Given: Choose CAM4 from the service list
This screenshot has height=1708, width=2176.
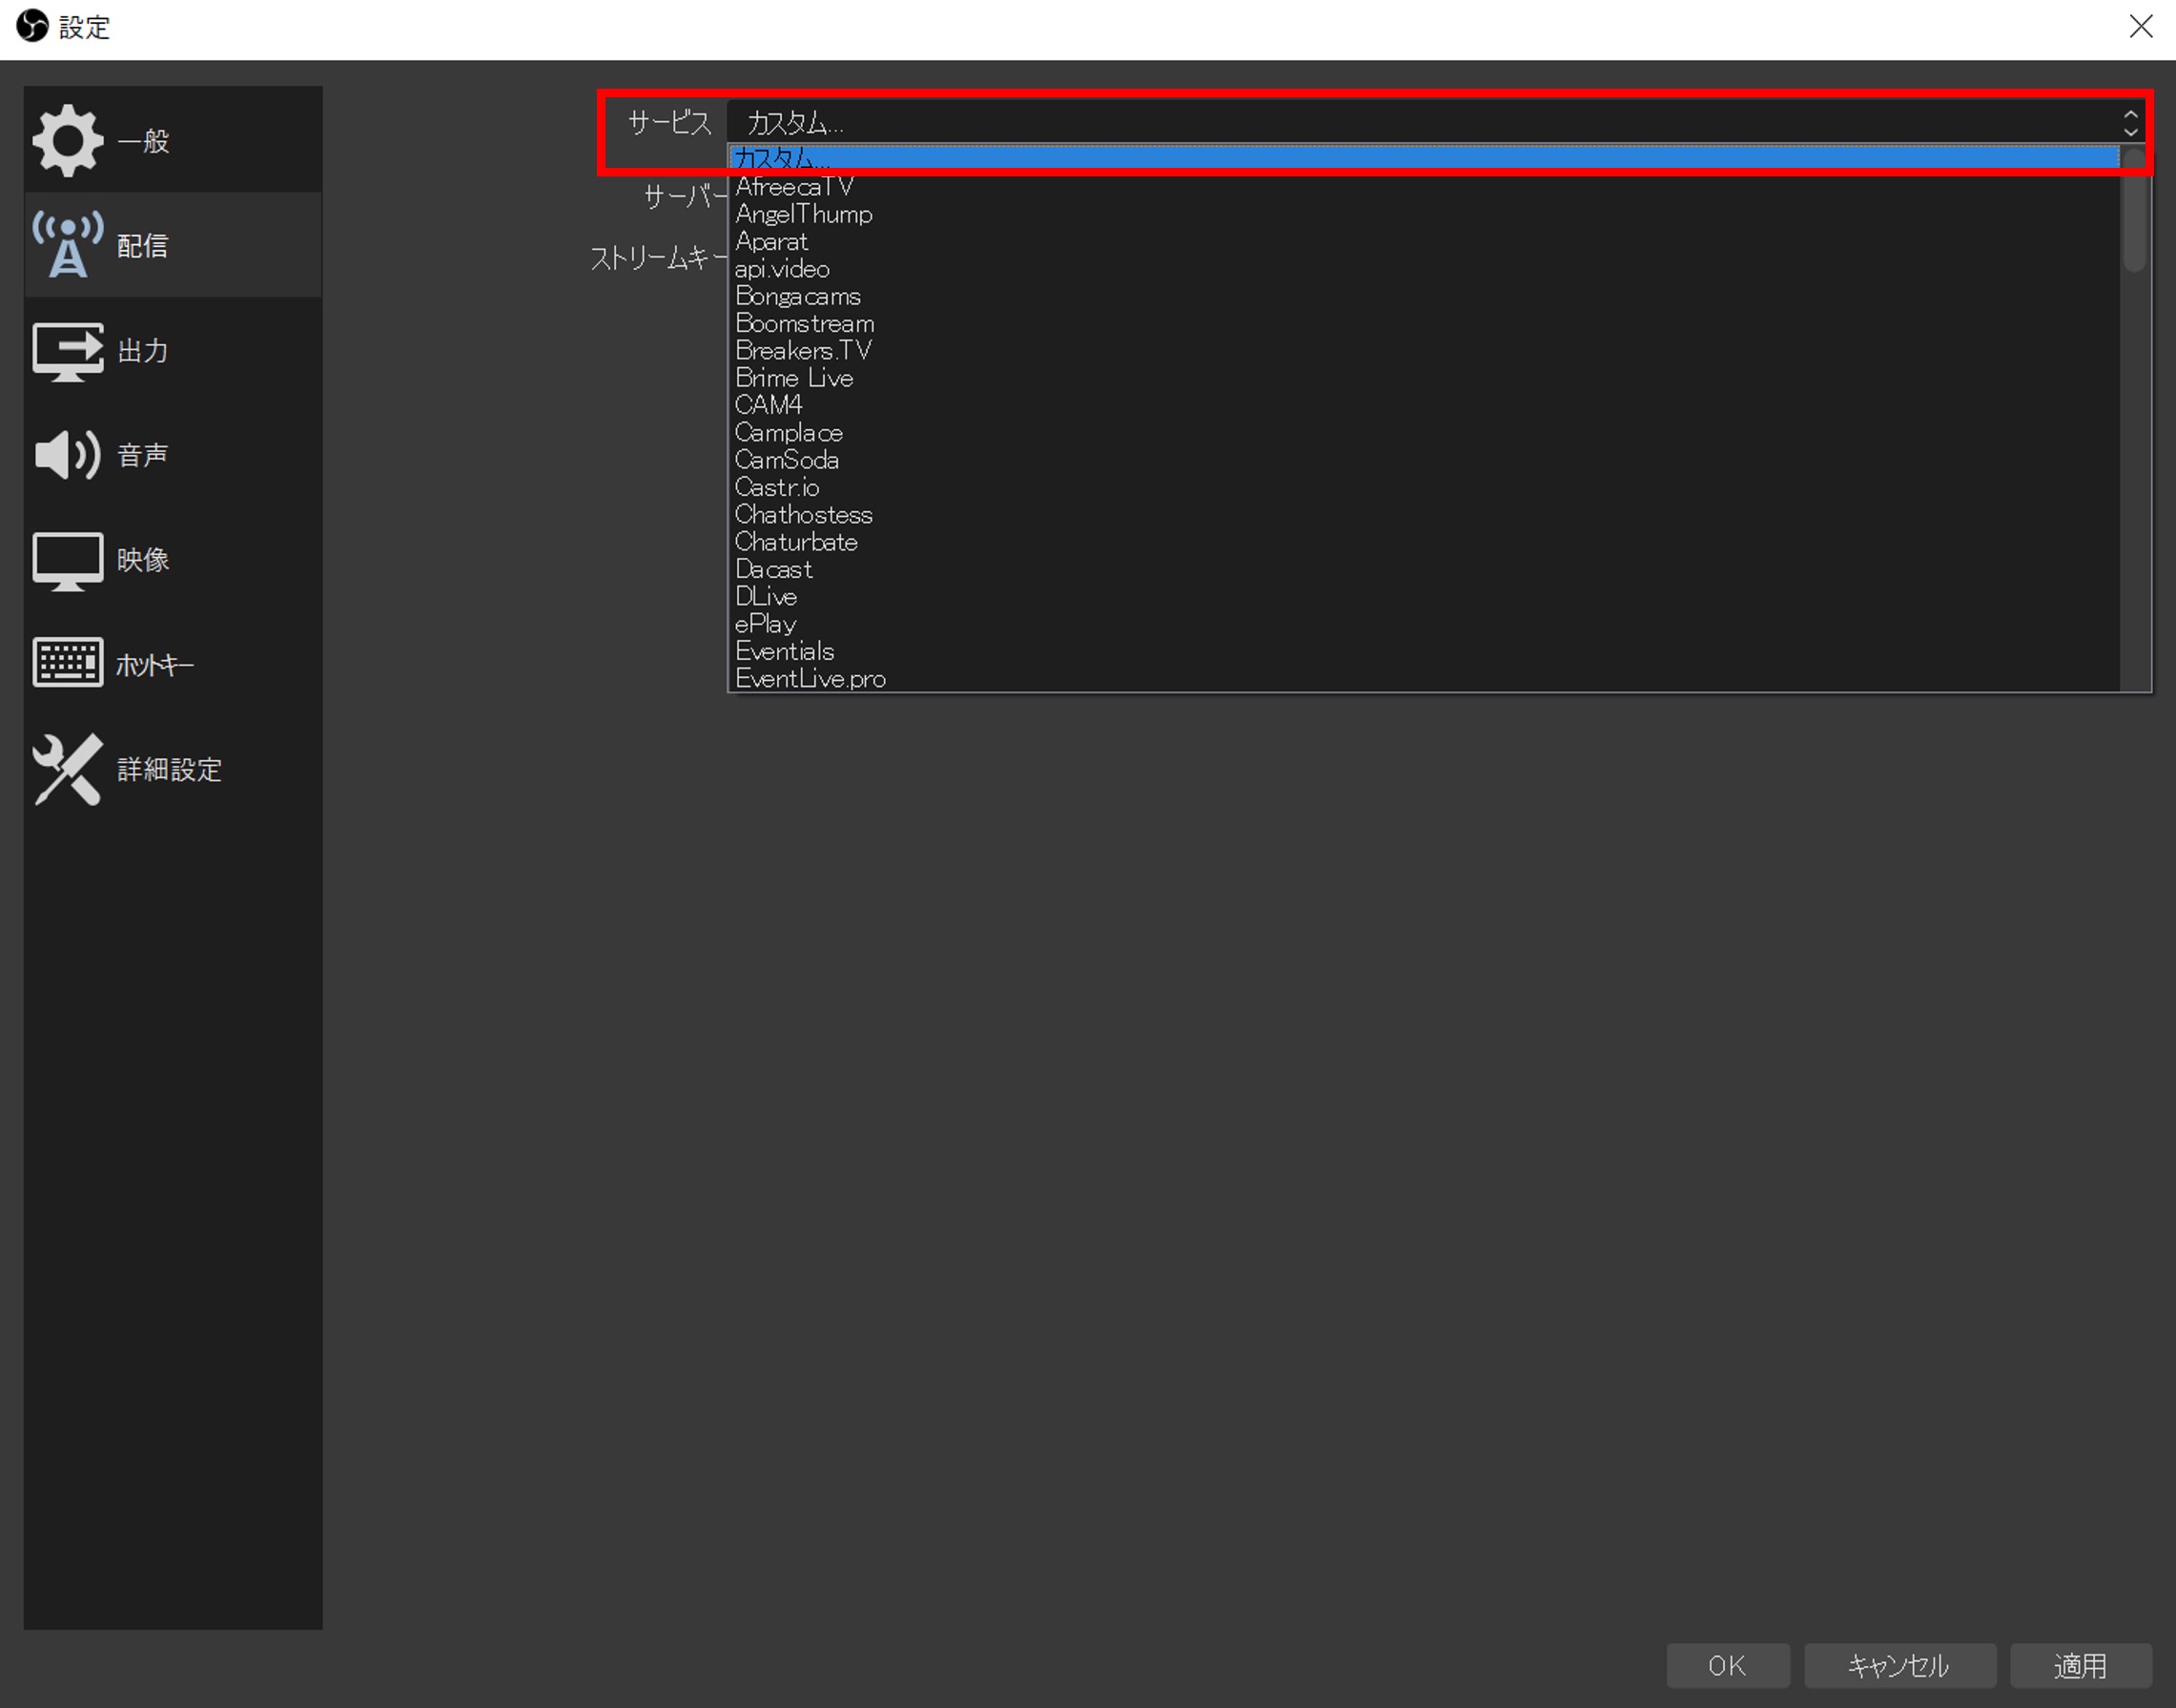Looking at the screenshot, I should (x=1424, y=405).
